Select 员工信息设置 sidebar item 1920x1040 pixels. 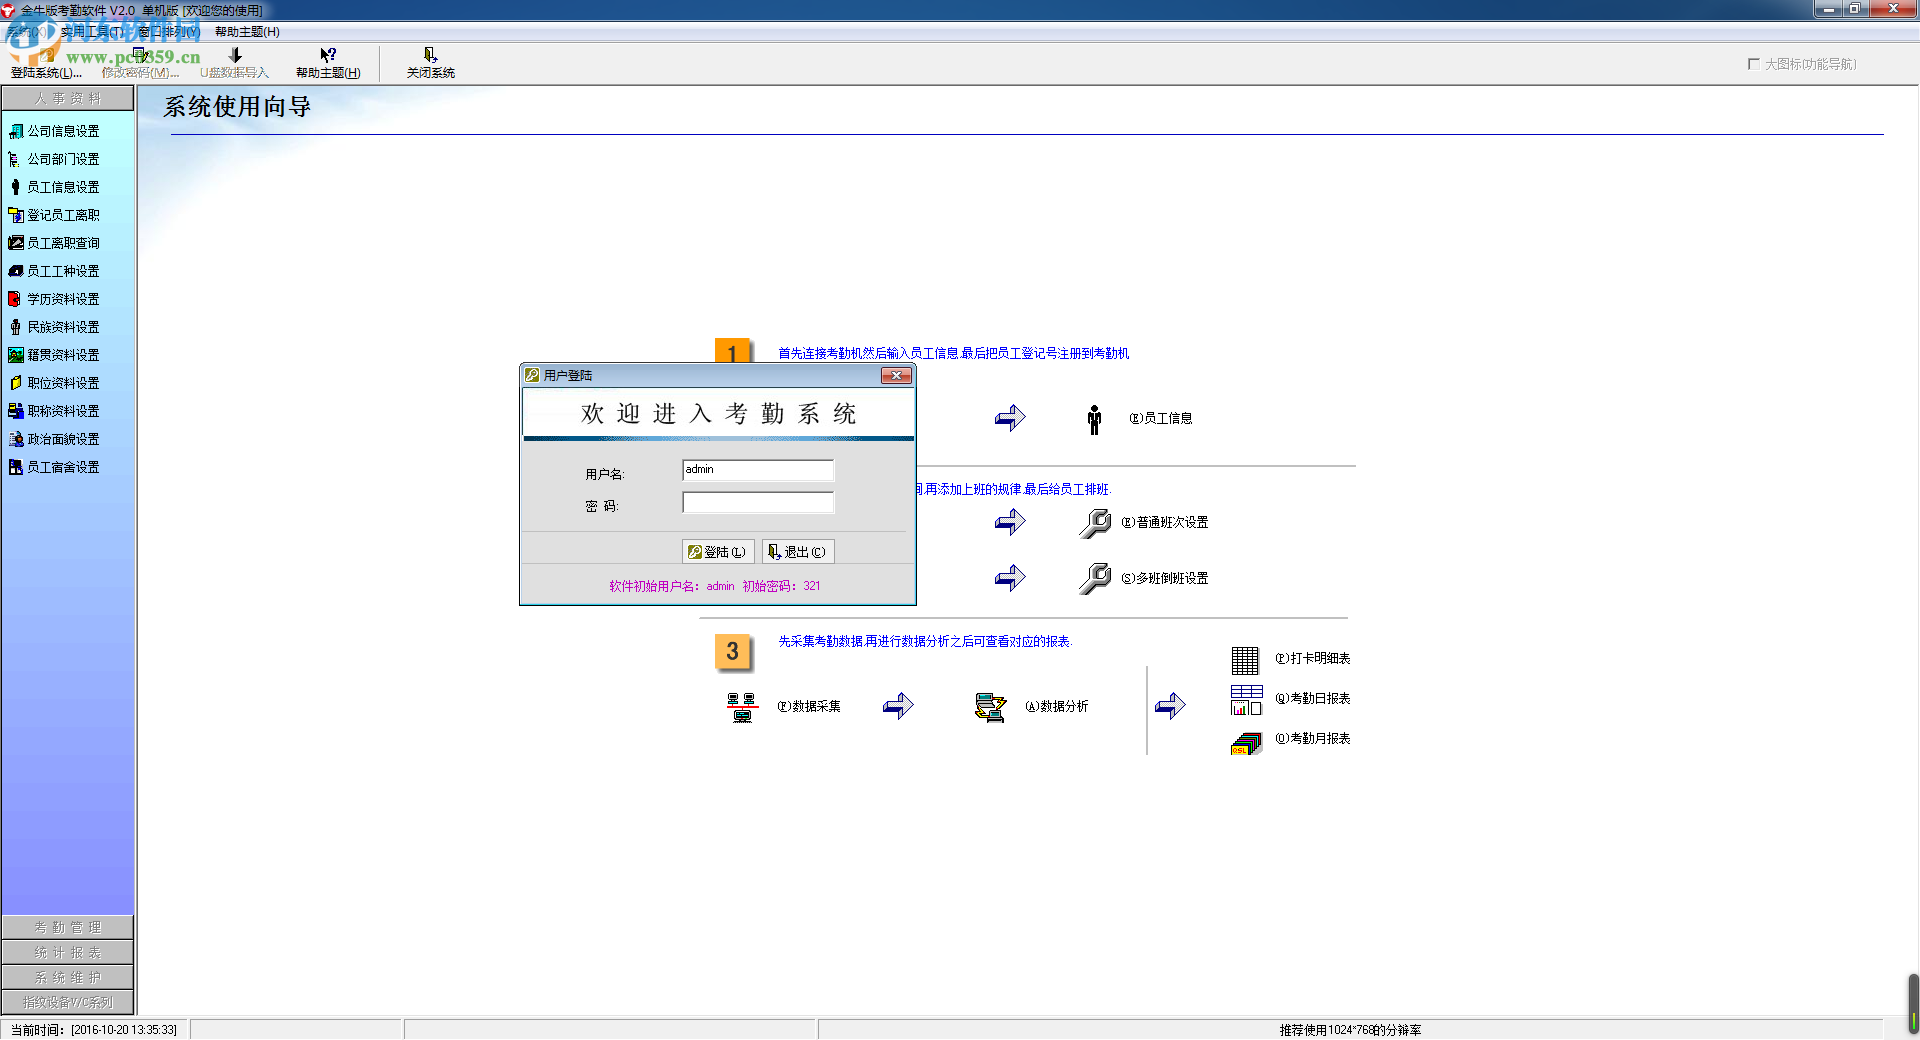[55, 187]
